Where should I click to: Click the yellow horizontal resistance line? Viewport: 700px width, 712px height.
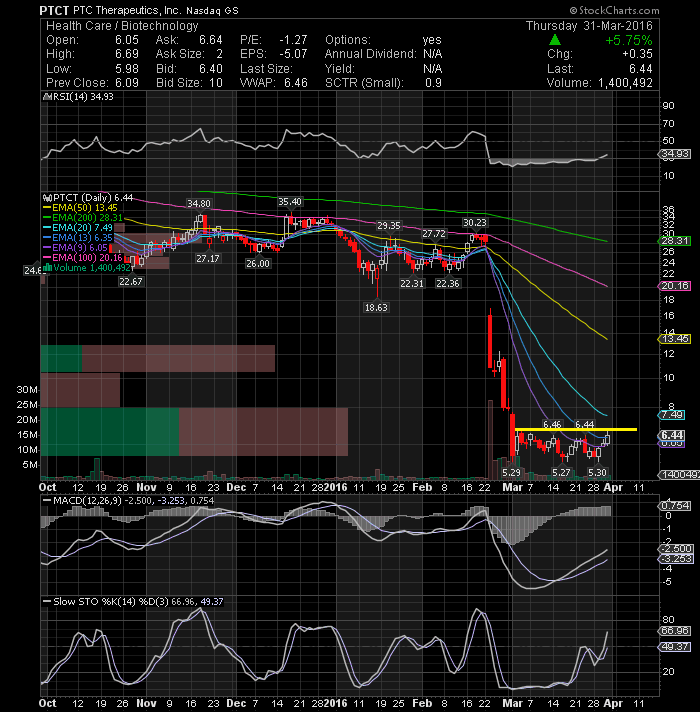pos(576,429)
